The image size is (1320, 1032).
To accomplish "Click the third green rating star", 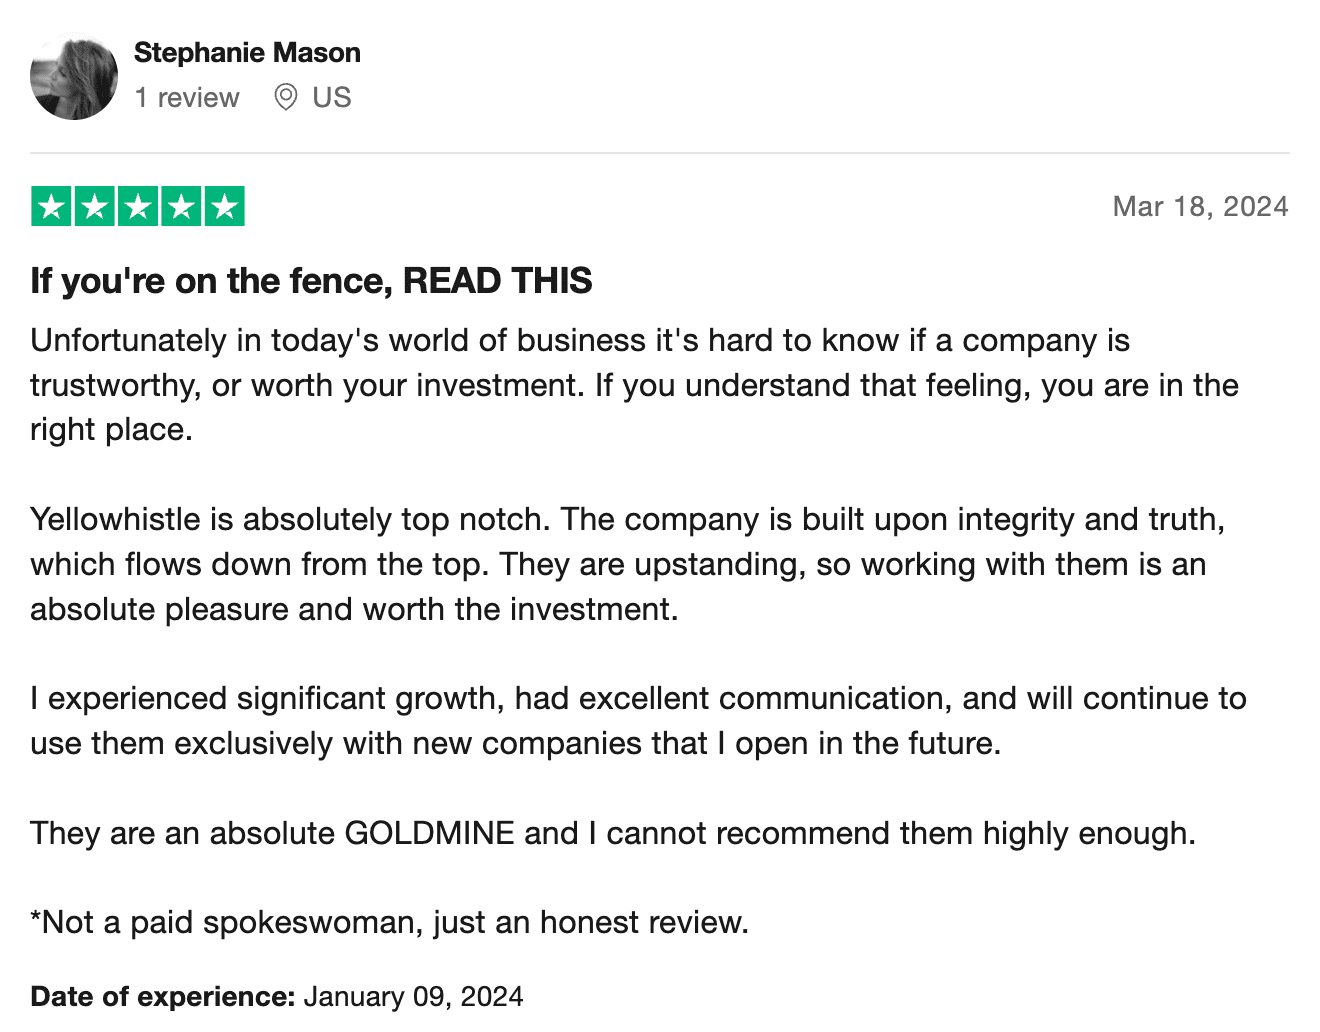I will (x=138, y=207).
